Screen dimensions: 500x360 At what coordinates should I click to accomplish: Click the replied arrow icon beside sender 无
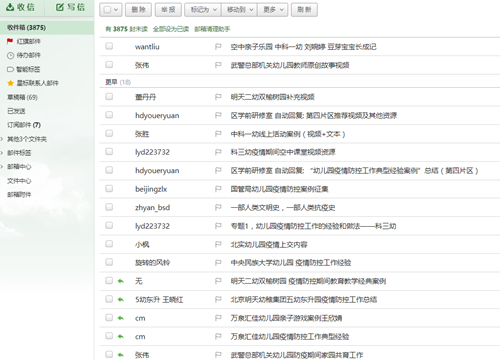point(121,281)
